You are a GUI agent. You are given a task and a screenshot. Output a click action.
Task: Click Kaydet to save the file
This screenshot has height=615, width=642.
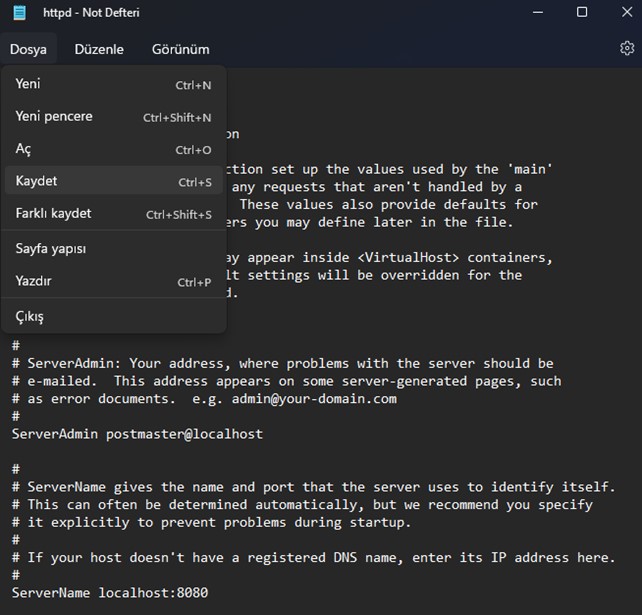[x=114, y=181]
